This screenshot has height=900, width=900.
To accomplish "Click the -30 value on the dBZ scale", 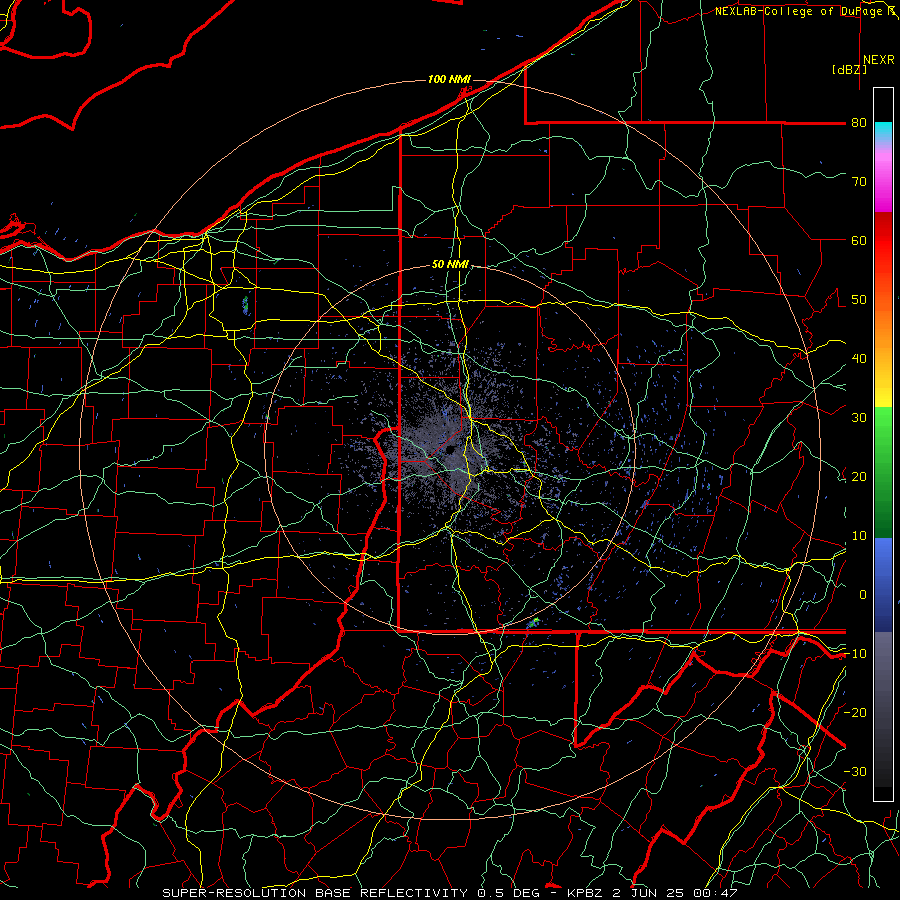I will coord(855,771).
